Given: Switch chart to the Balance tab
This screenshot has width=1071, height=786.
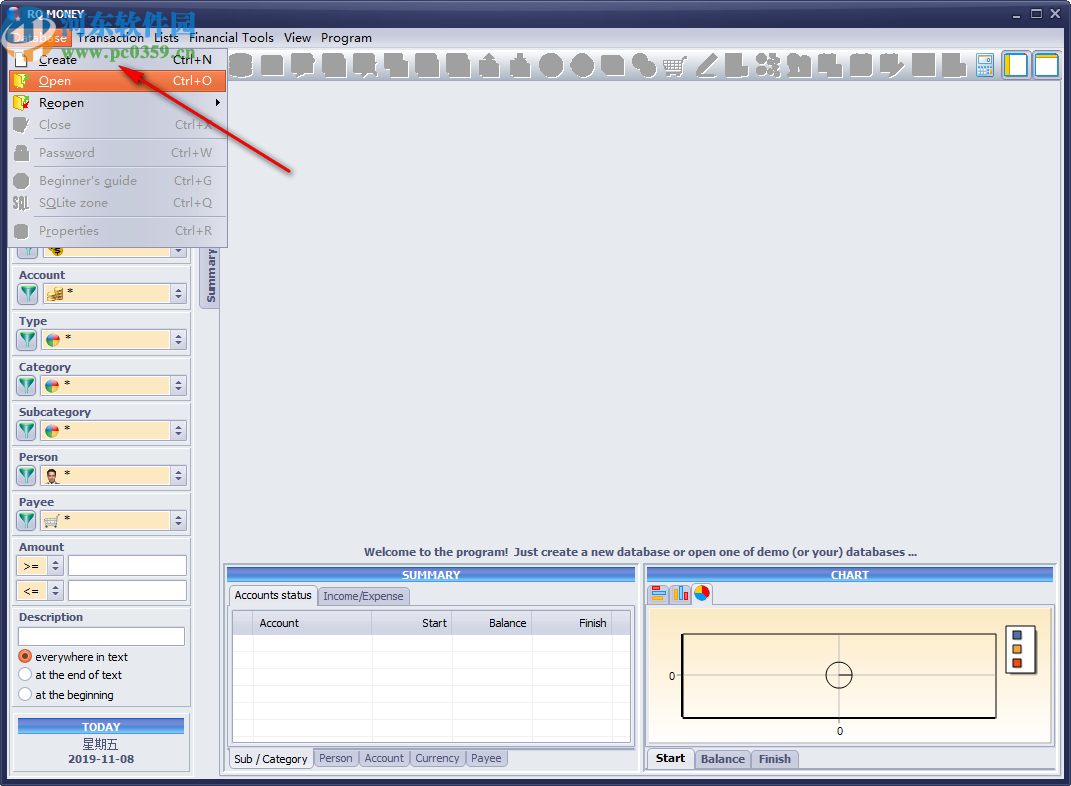Looking at the screenshot, I should [723, 759].
